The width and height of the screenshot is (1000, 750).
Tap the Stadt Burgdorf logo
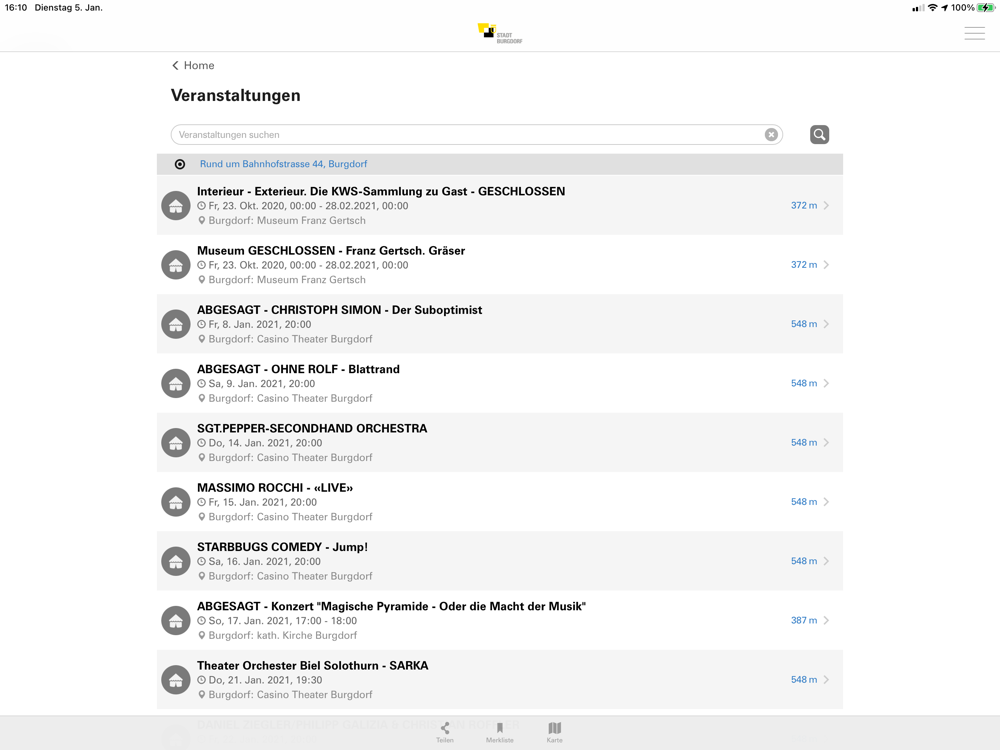tap(500, 33)
